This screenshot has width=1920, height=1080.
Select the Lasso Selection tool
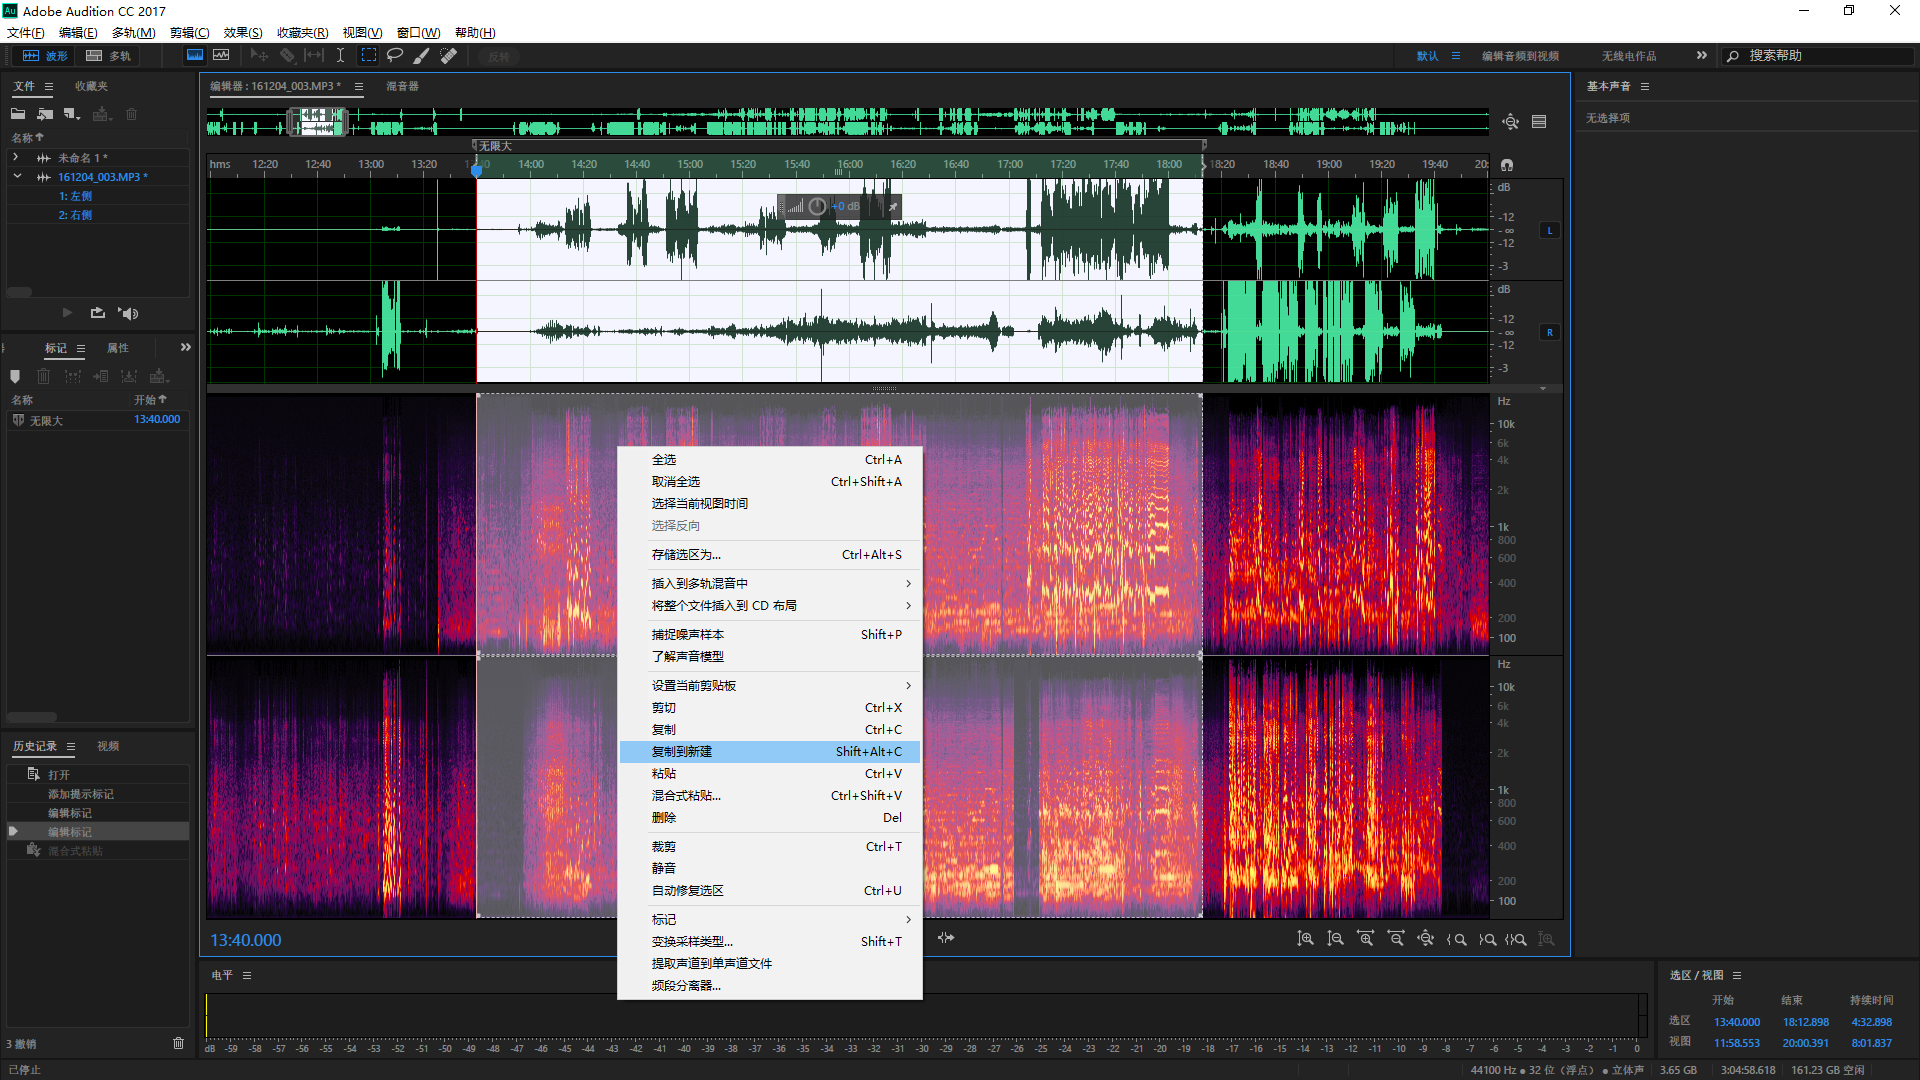[x=395, y=56]
